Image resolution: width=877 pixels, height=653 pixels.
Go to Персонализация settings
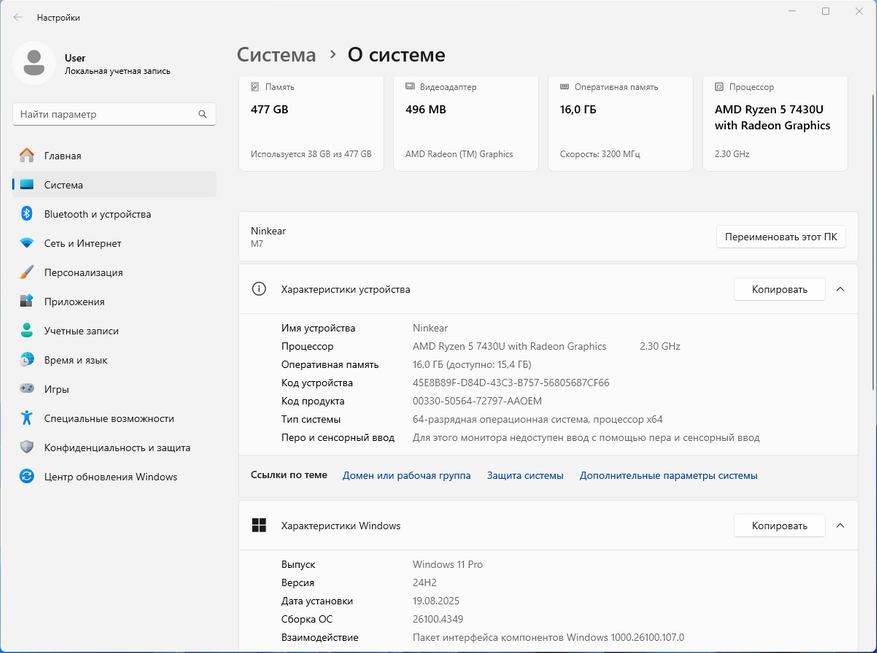coord(83,272)
